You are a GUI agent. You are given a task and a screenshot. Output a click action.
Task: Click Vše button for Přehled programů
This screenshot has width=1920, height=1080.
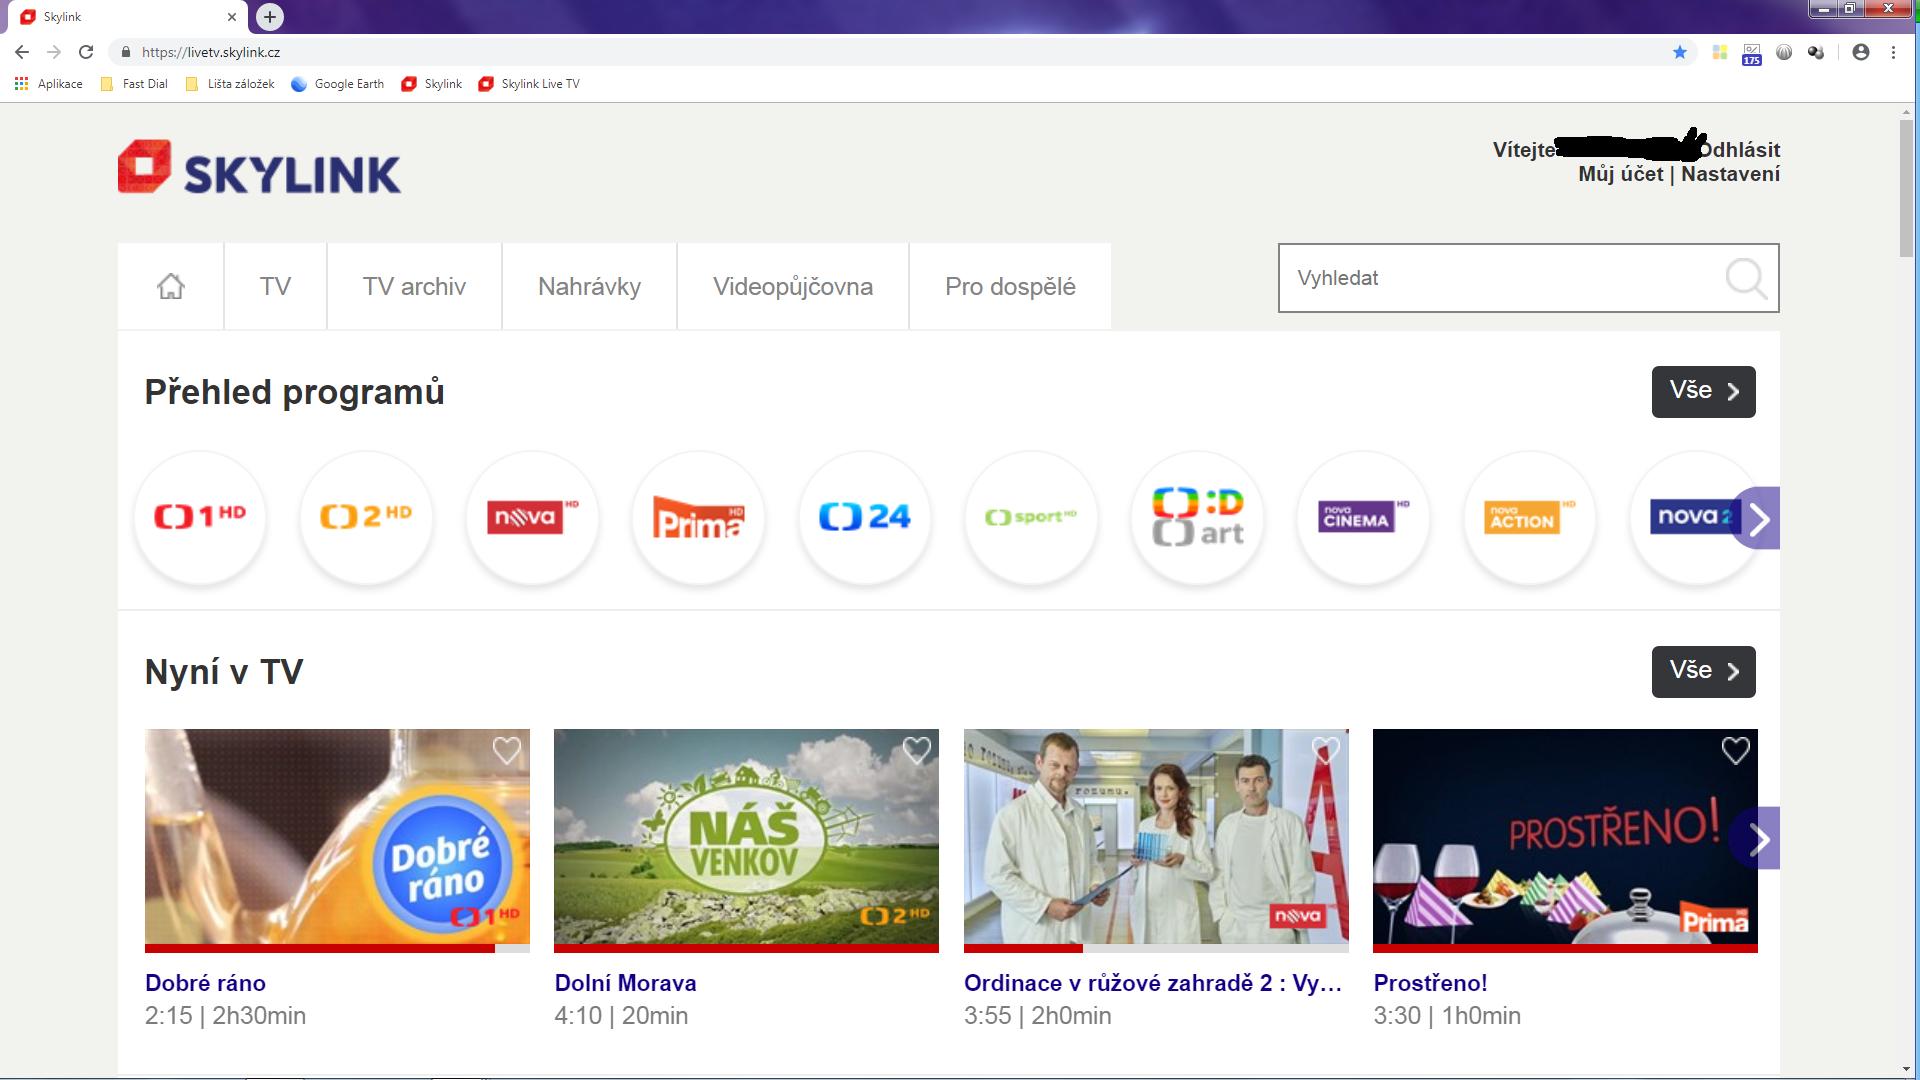1703,391
